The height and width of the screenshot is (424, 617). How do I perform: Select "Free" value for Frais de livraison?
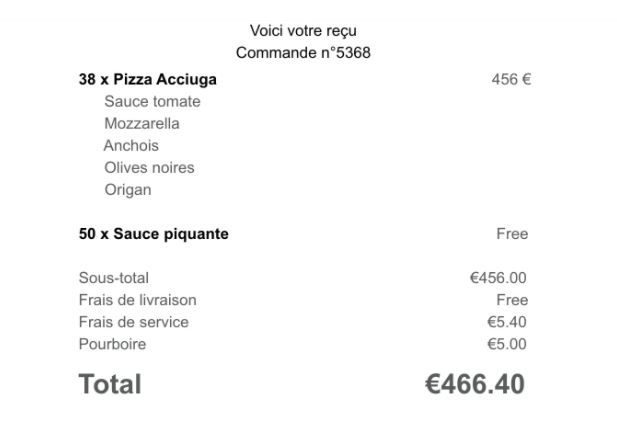tap(512, 300)
